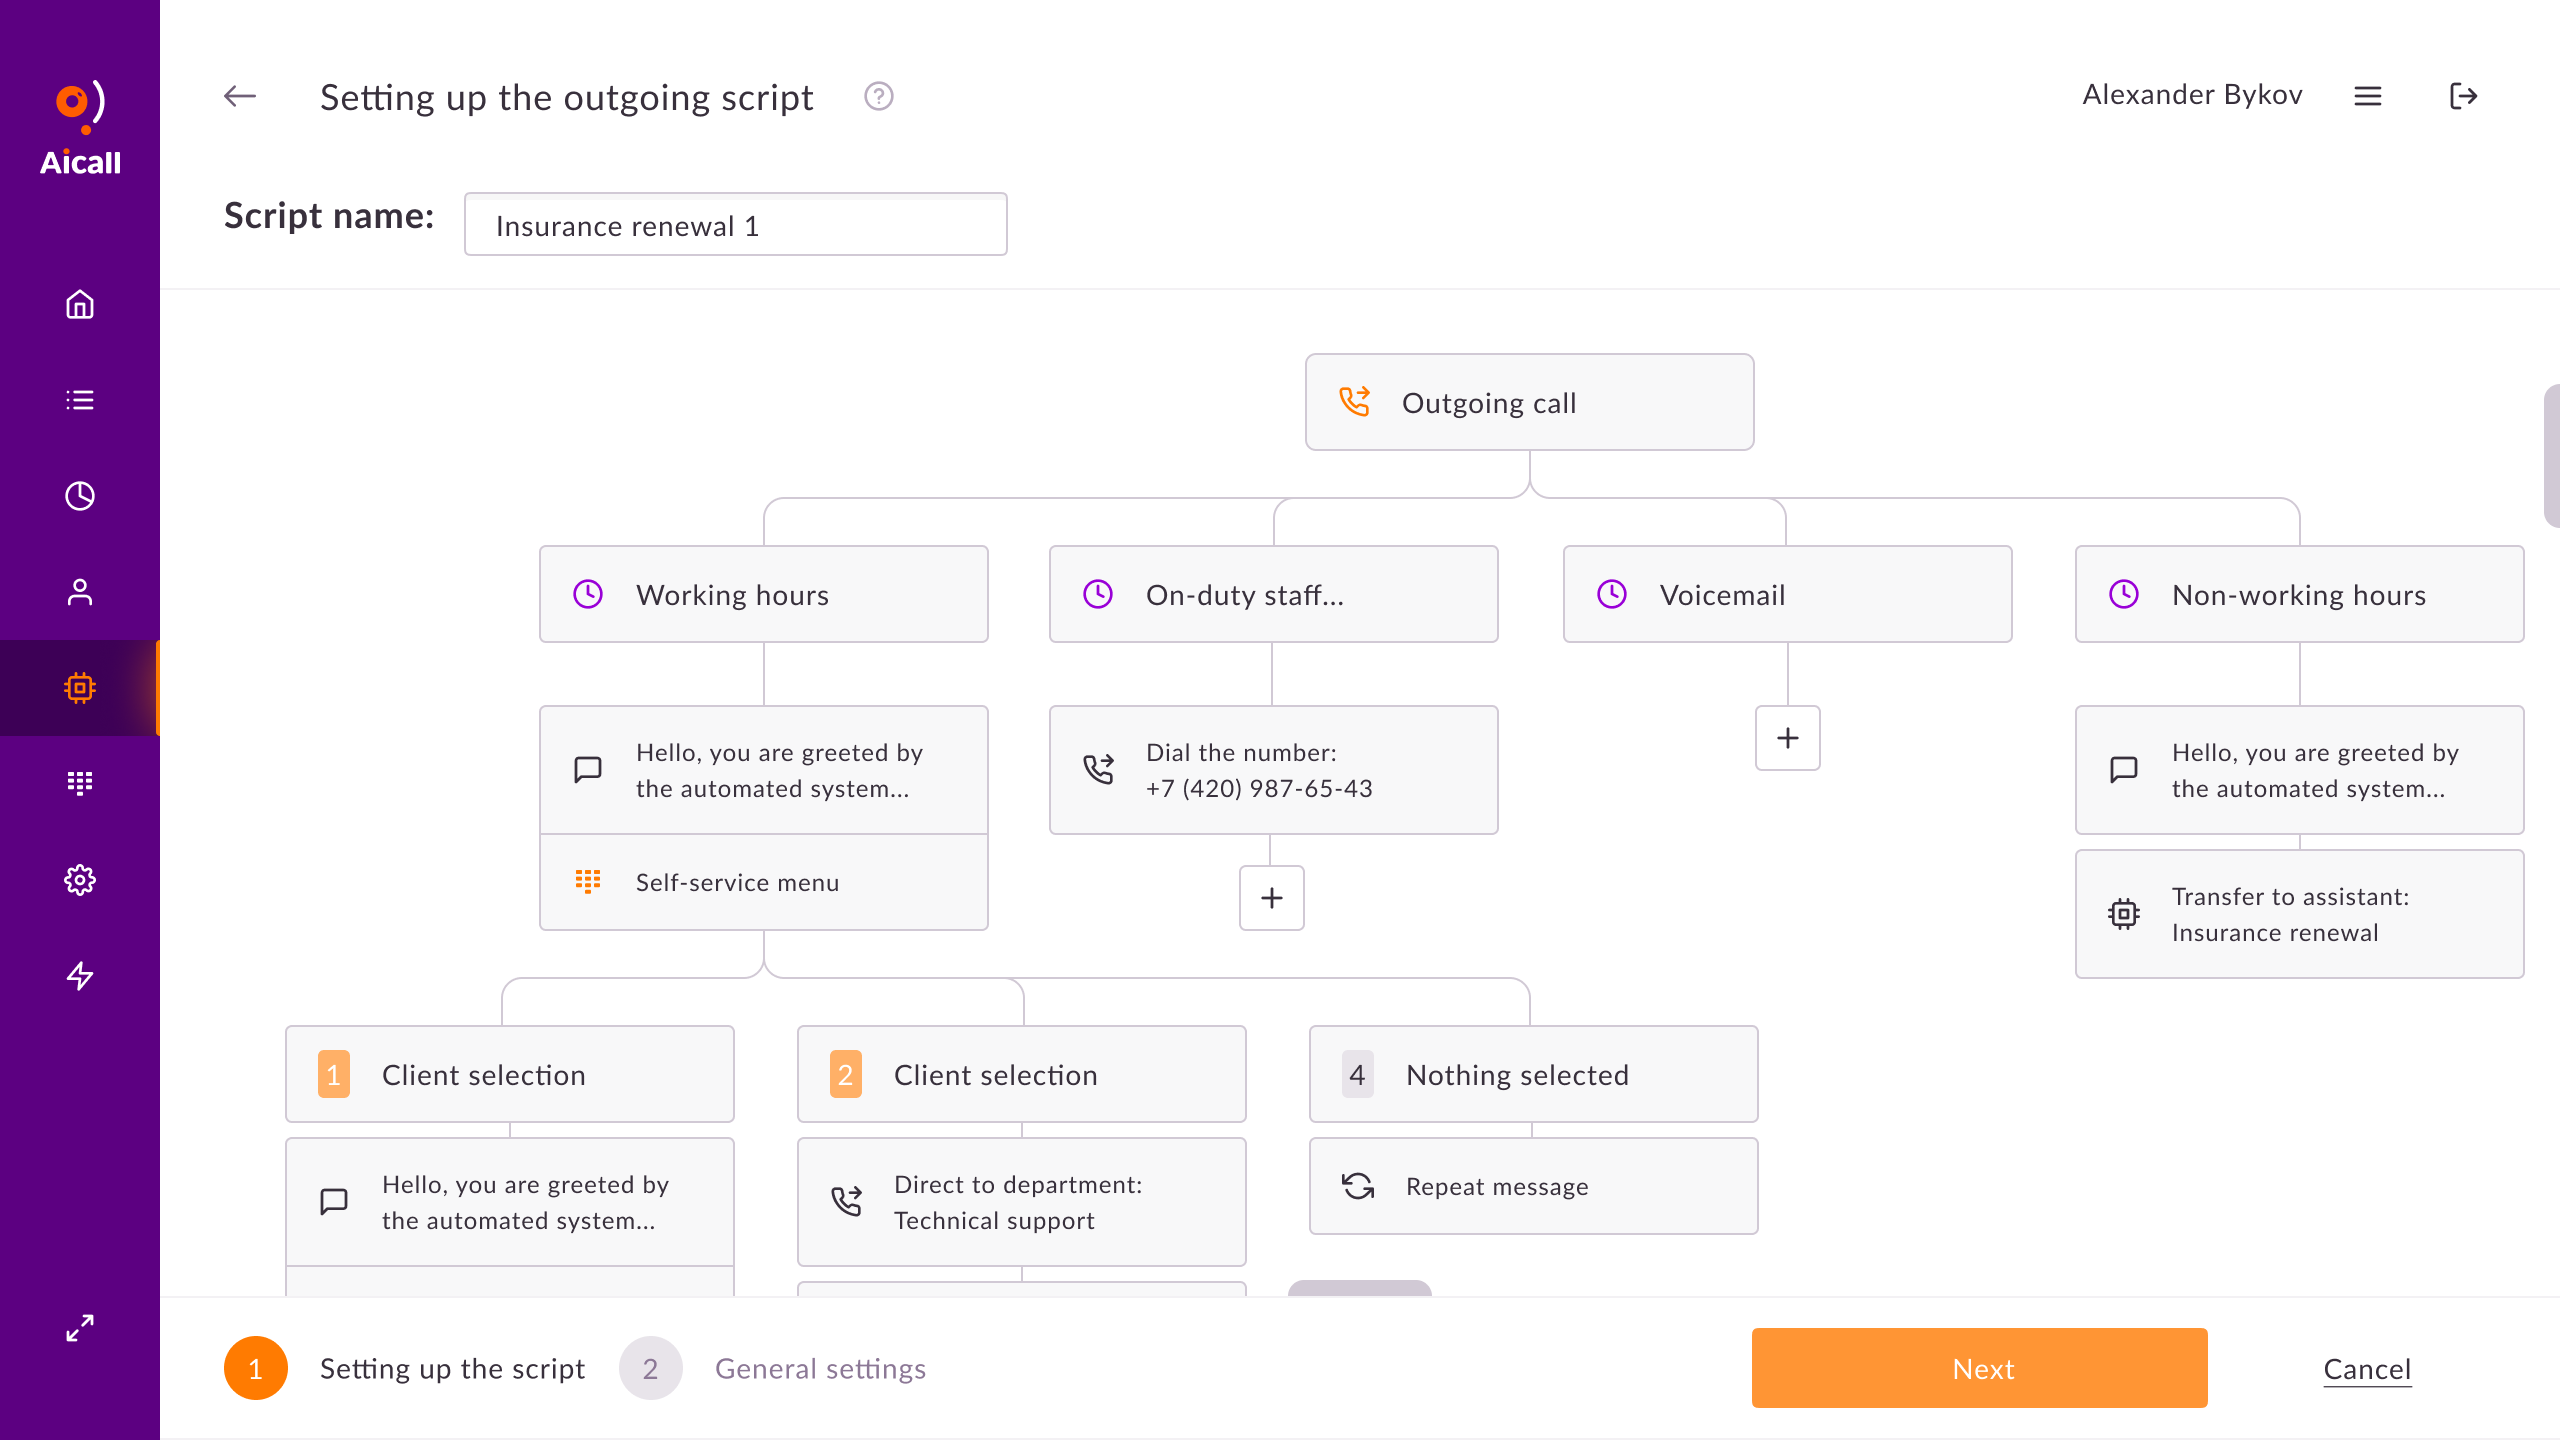
Task: Open the list view sidebar icon
Action: 80,400
